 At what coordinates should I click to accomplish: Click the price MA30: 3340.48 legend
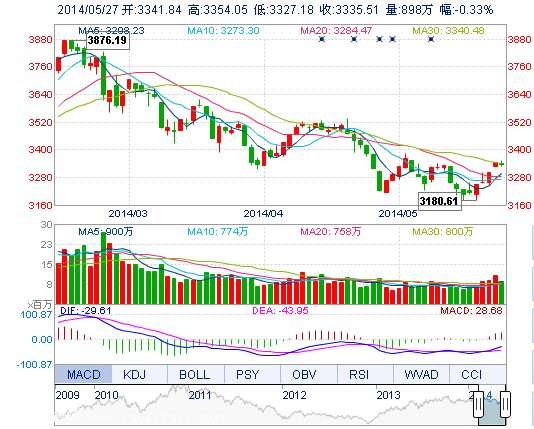click(x=448, y=31)
